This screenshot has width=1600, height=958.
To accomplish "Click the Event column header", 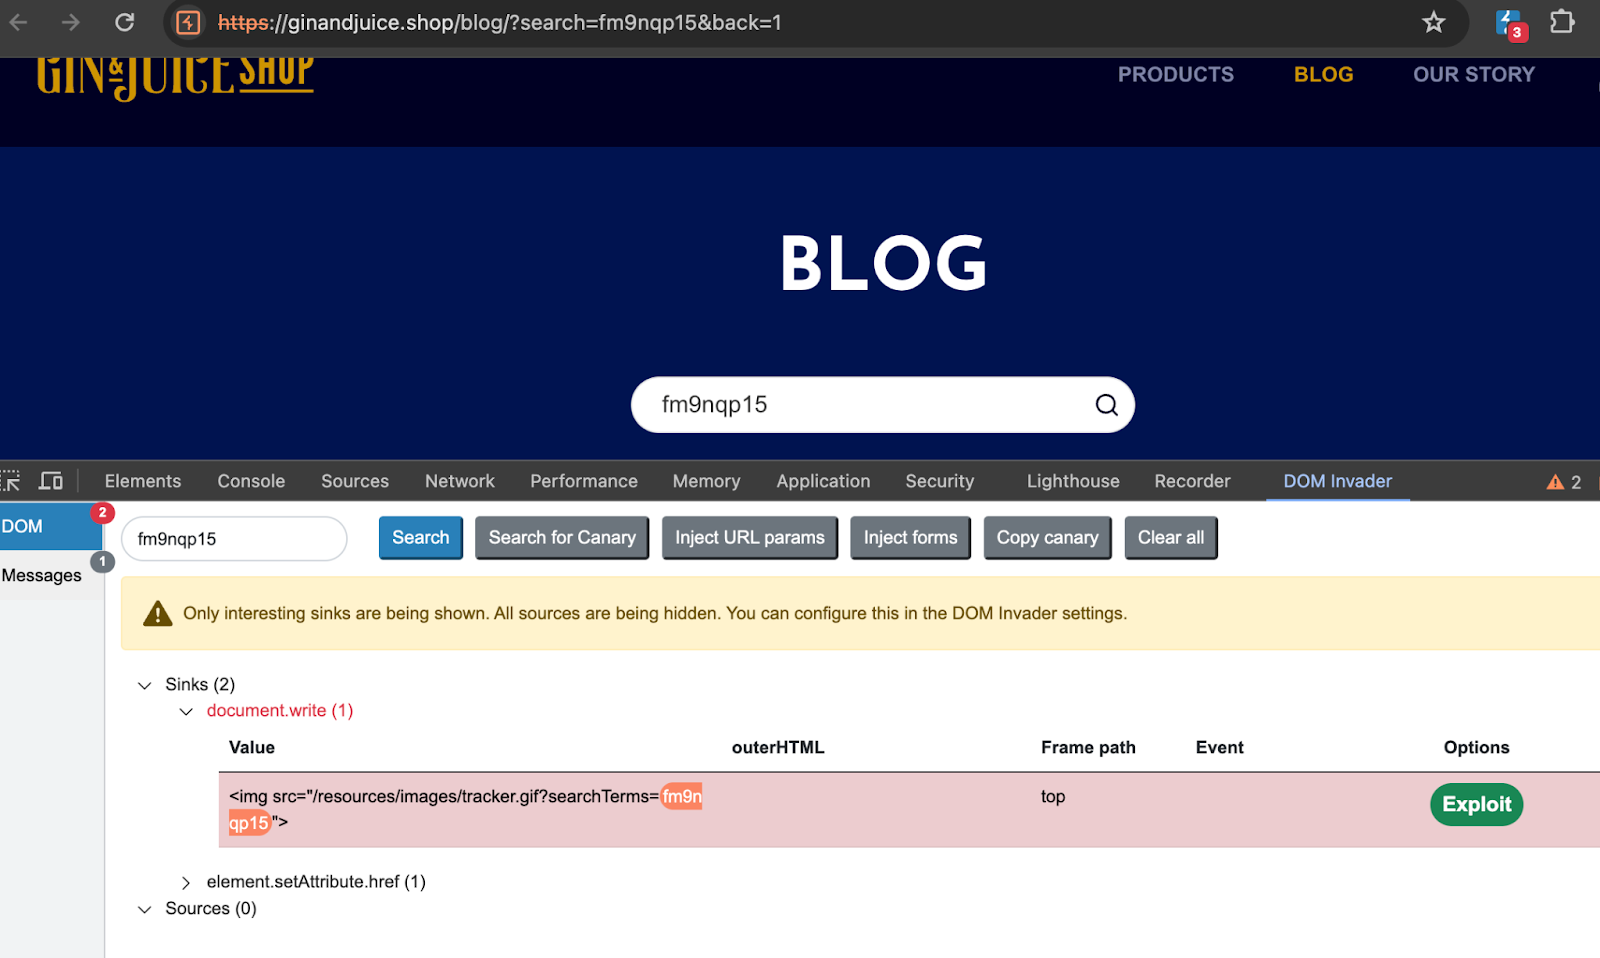I will [1220, 748].
